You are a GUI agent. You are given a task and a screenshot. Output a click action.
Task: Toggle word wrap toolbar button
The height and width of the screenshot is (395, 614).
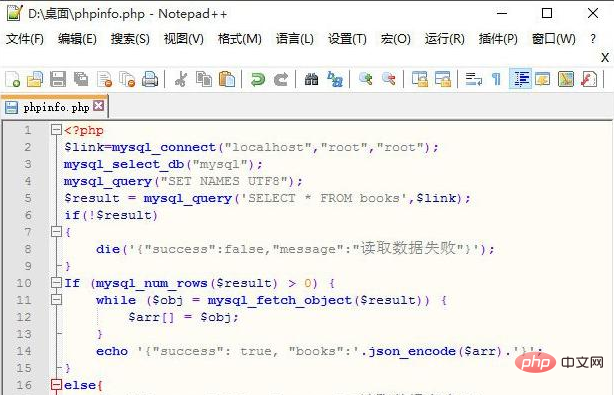pyautogui.click(x=473, y=79)
